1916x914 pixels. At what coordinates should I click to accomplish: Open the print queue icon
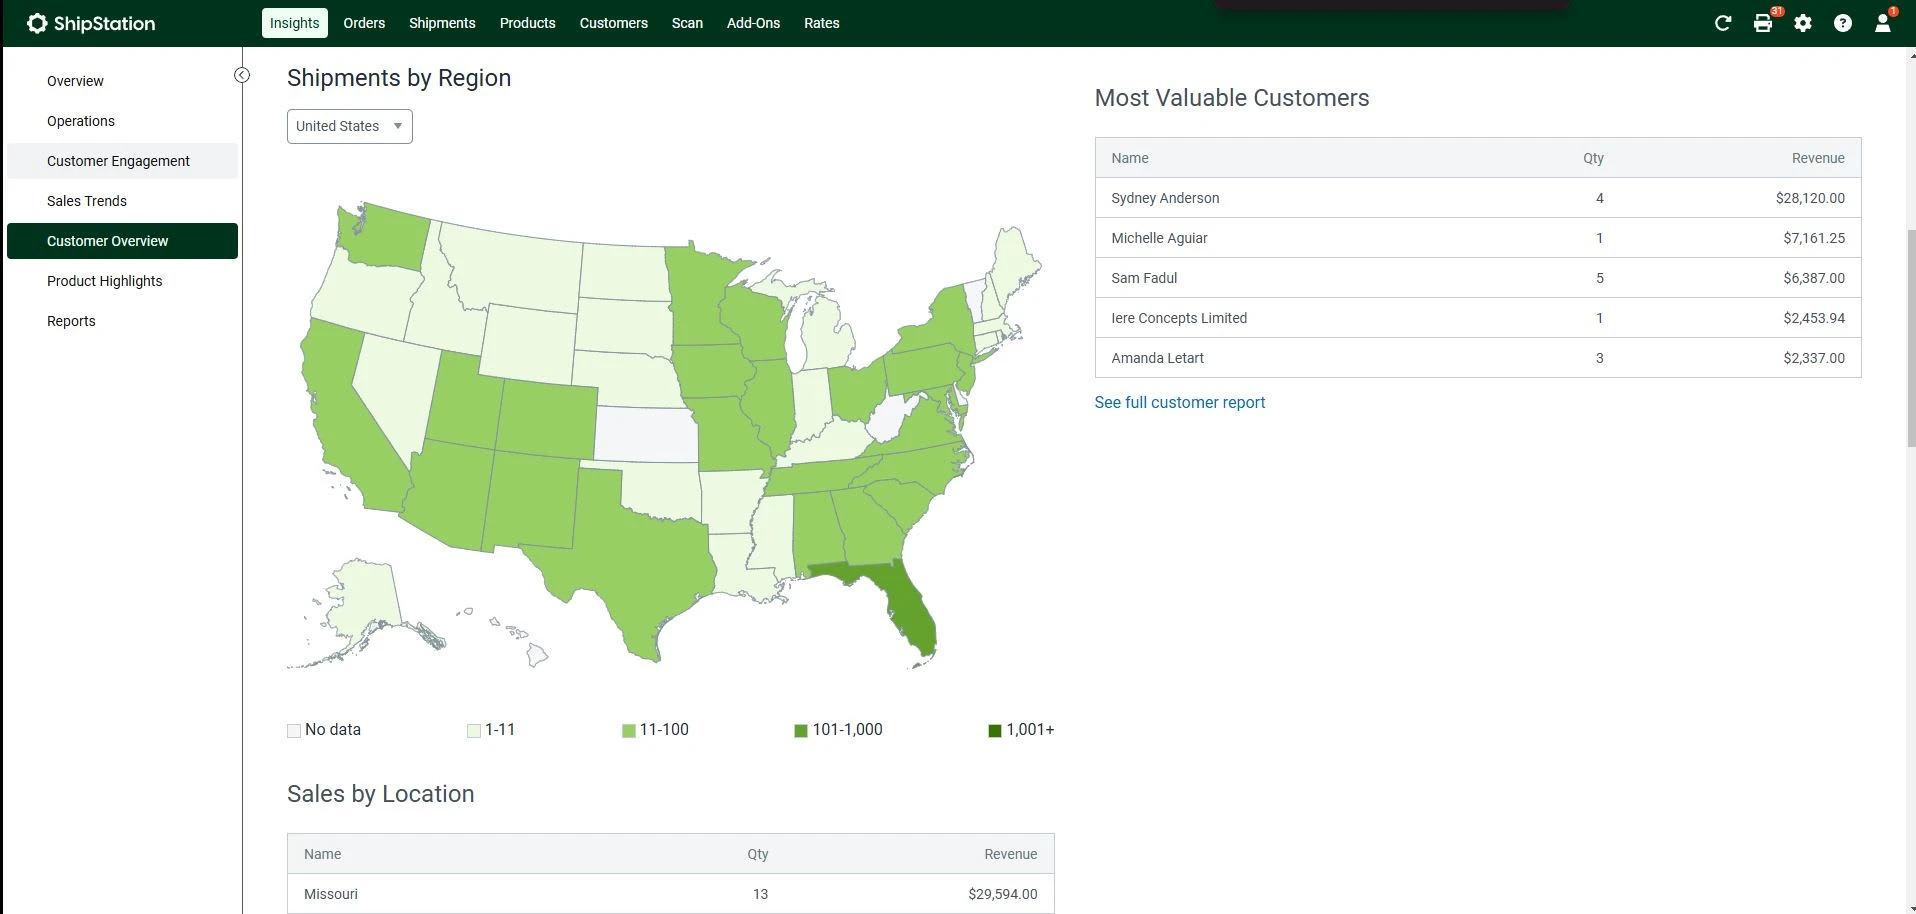(x=1763, y=23)
